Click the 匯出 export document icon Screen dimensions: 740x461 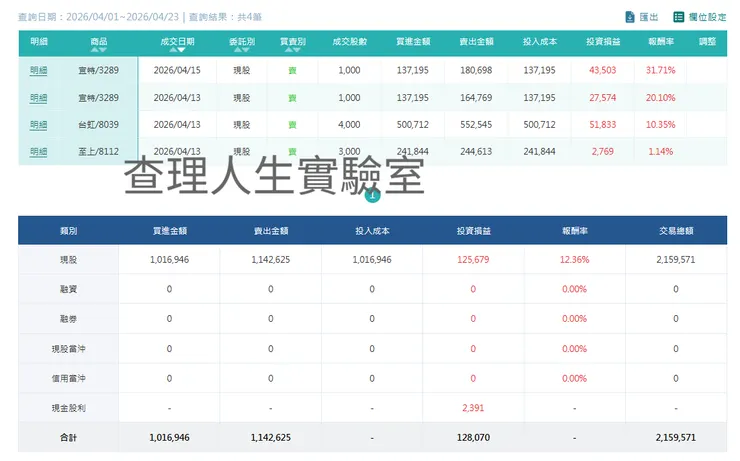630,17
